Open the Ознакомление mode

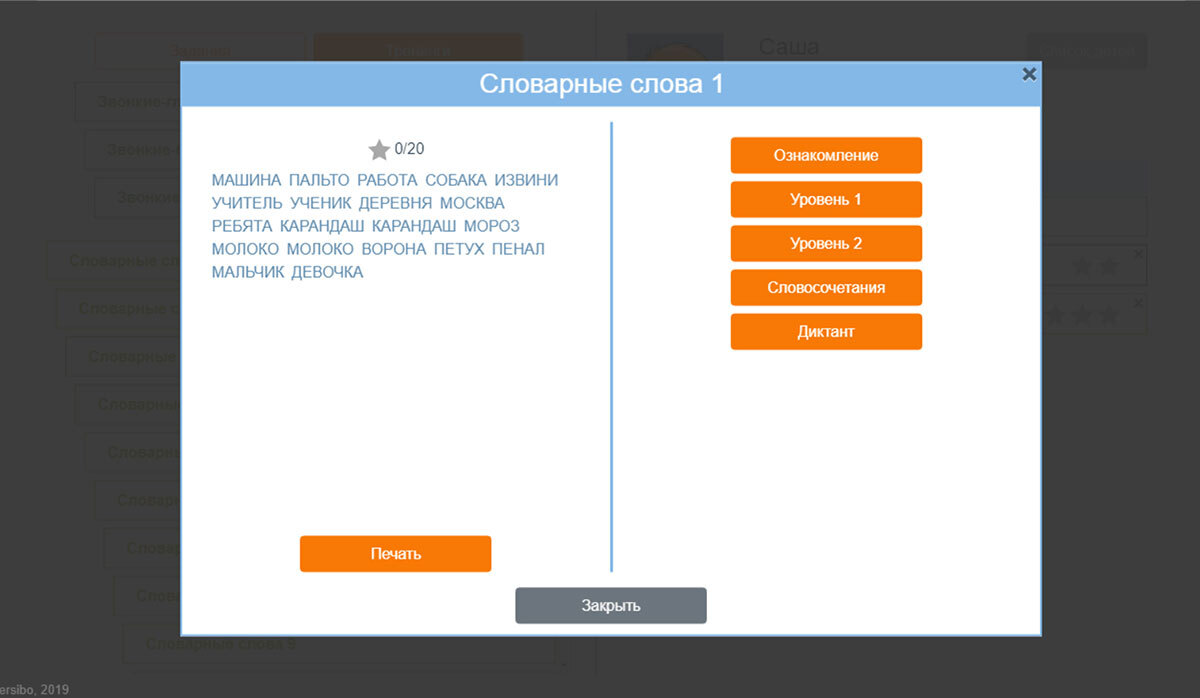[826, 156]
